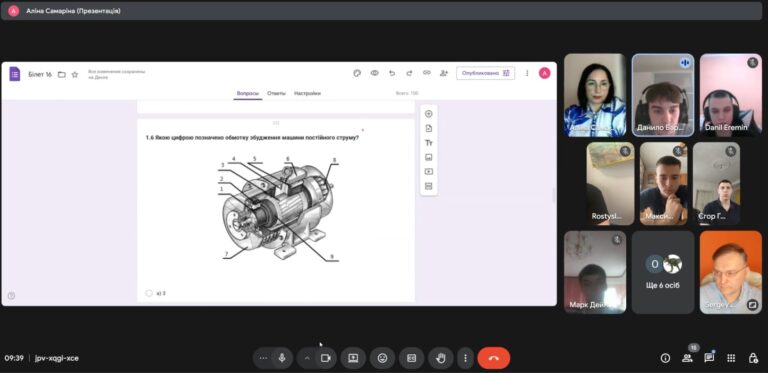Redo the last form change
The image size is (768, 373).
click(x=409, y=73)
